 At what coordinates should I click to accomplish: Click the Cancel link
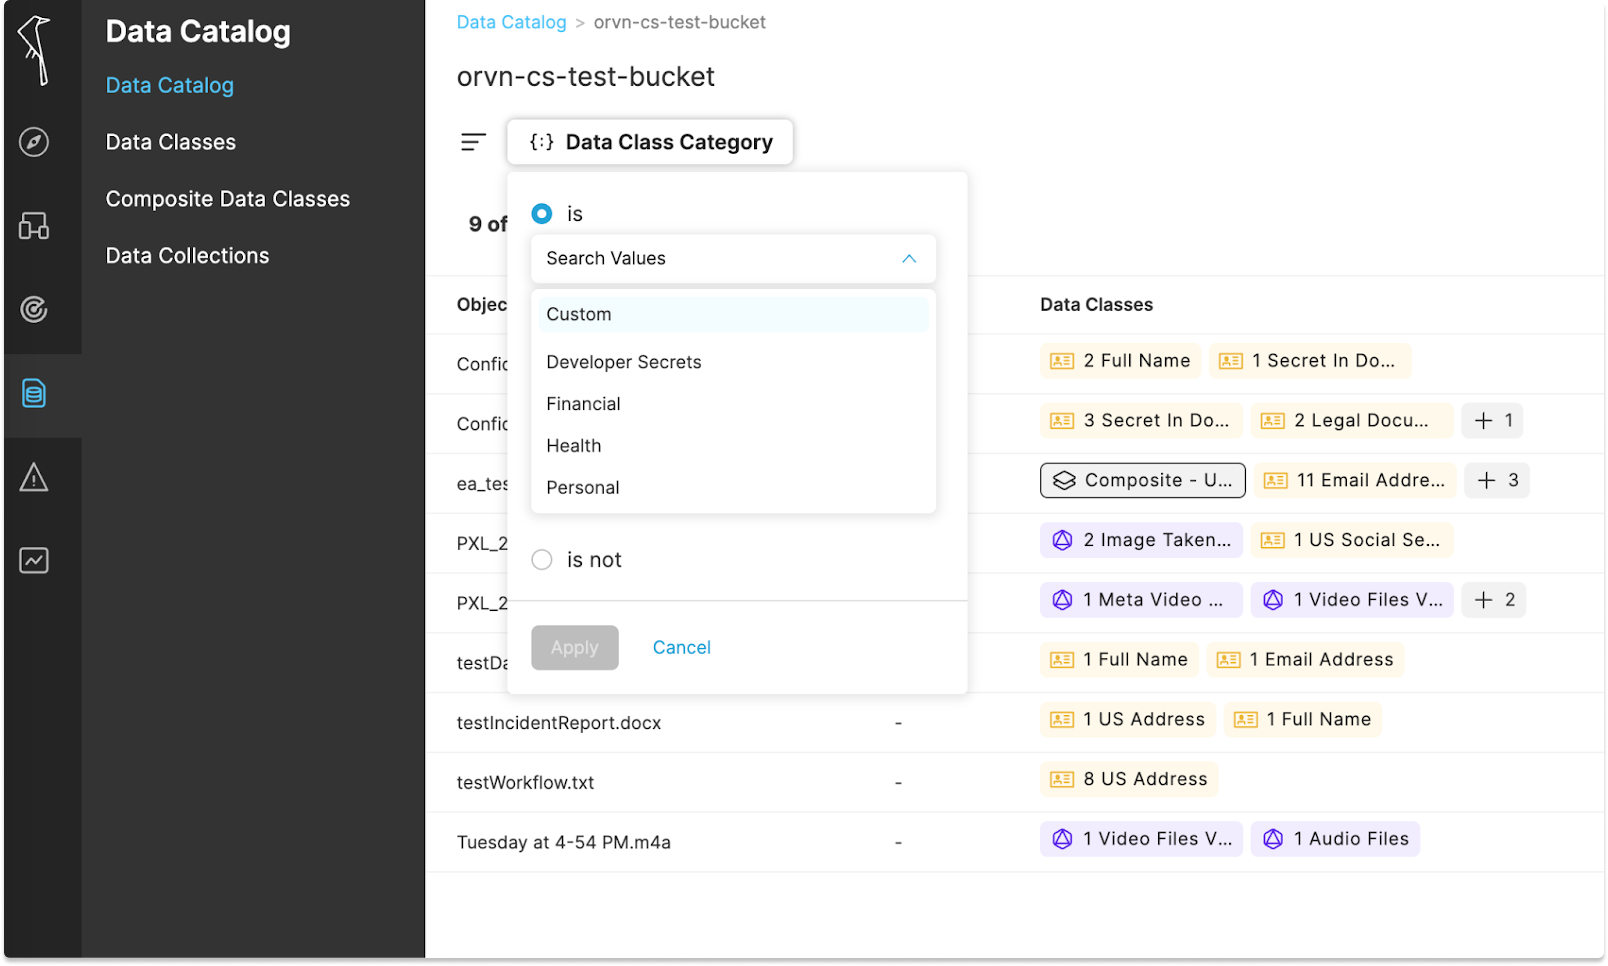coord(682,648)
